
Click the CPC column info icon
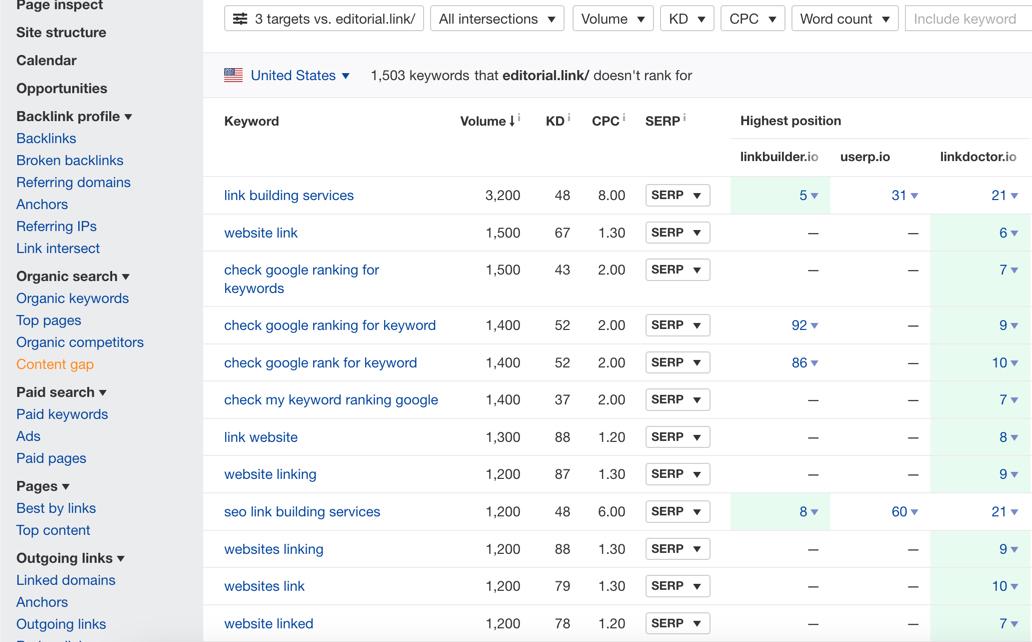pos(623,118)
